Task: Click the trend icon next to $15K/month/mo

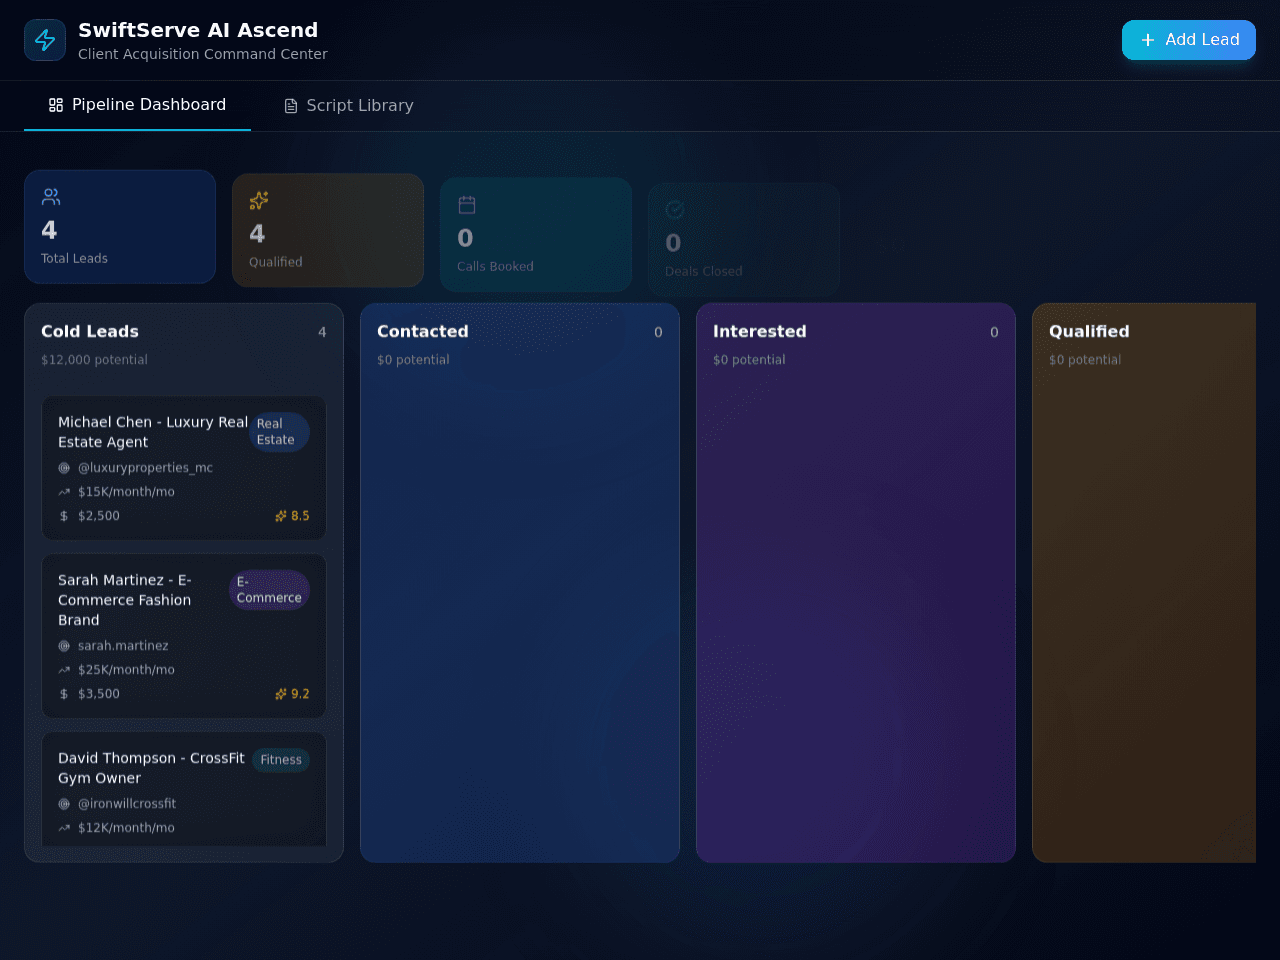Action: tap(64, 492)
